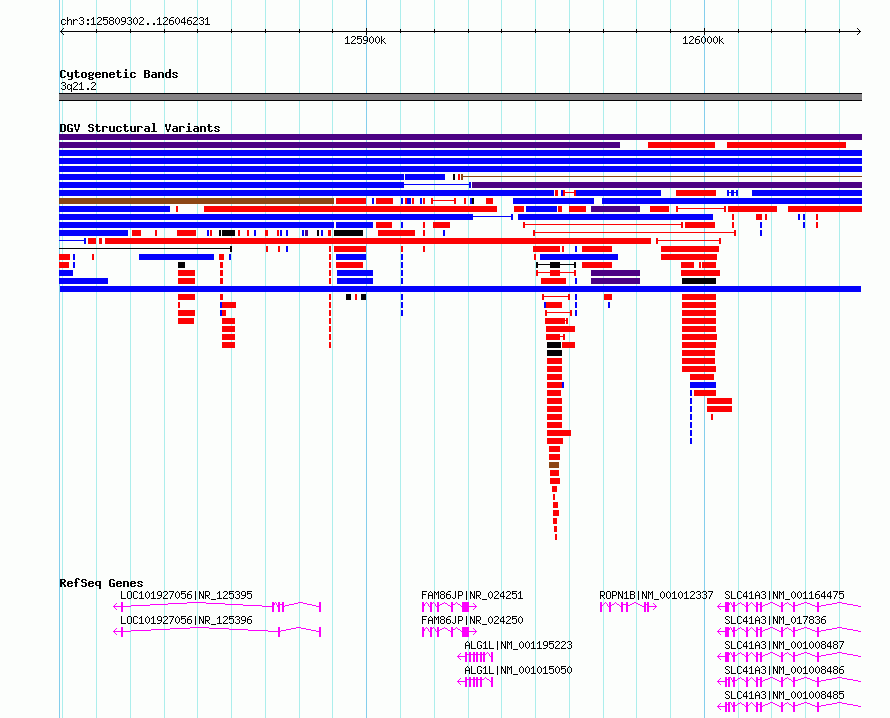
Task: Open FAM86JP|NR_024251 gene label
Action: click(x=472, y=595)
